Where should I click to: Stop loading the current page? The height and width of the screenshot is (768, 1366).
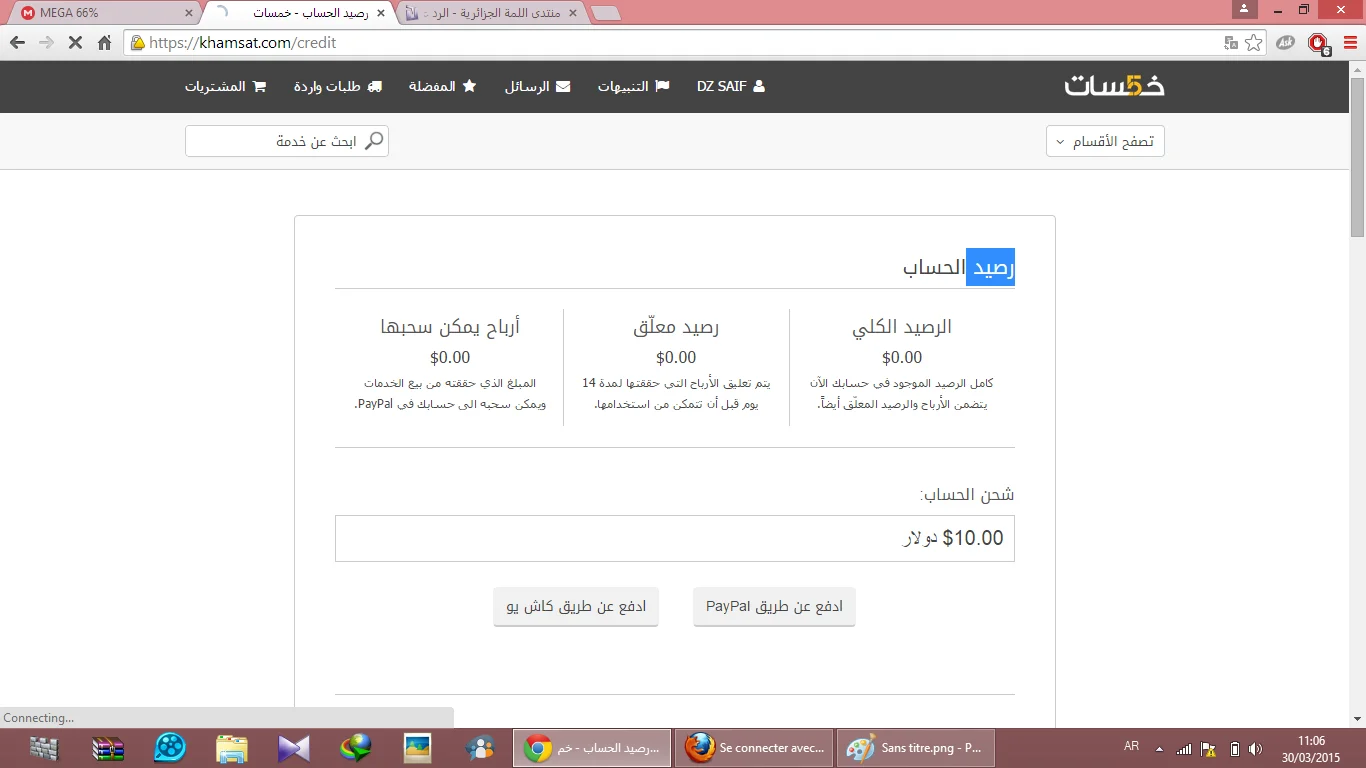pos(75,43)
